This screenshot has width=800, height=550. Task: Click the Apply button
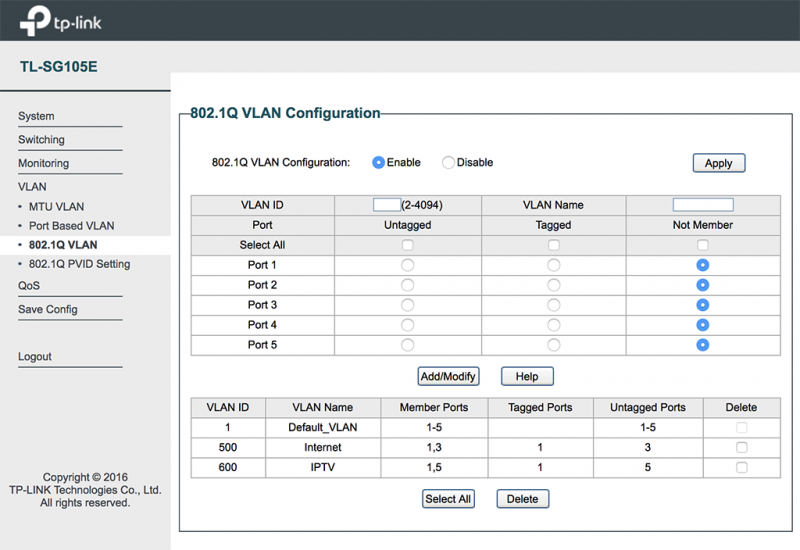coord(718,163)
